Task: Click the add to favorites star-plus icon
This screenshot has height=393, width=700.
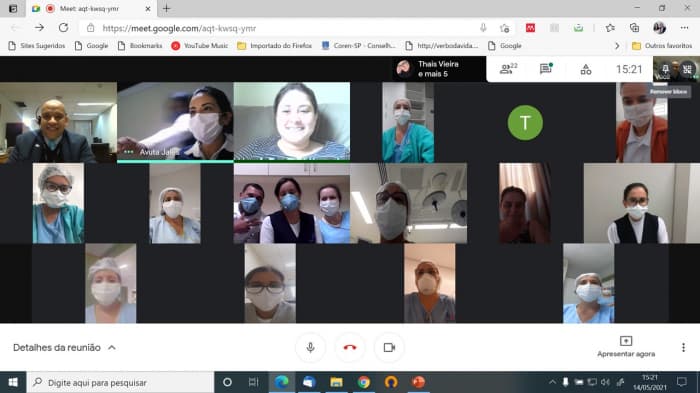Action: click(x=504, y=28)
